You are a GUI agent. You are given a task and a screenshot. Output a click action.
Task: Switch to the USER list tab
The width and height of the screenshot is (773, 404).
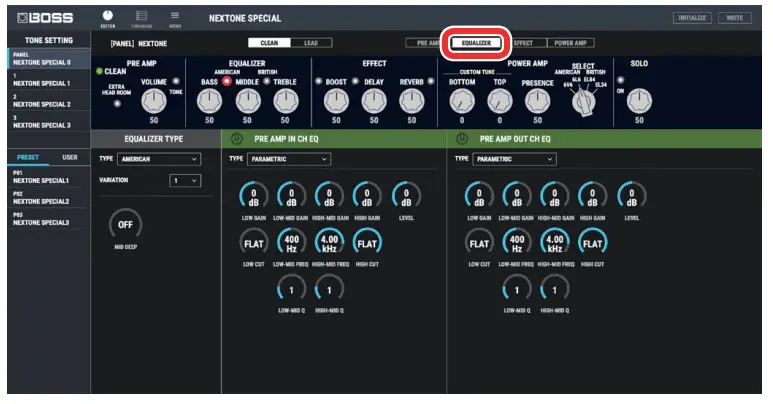click(x=70, y=157)
